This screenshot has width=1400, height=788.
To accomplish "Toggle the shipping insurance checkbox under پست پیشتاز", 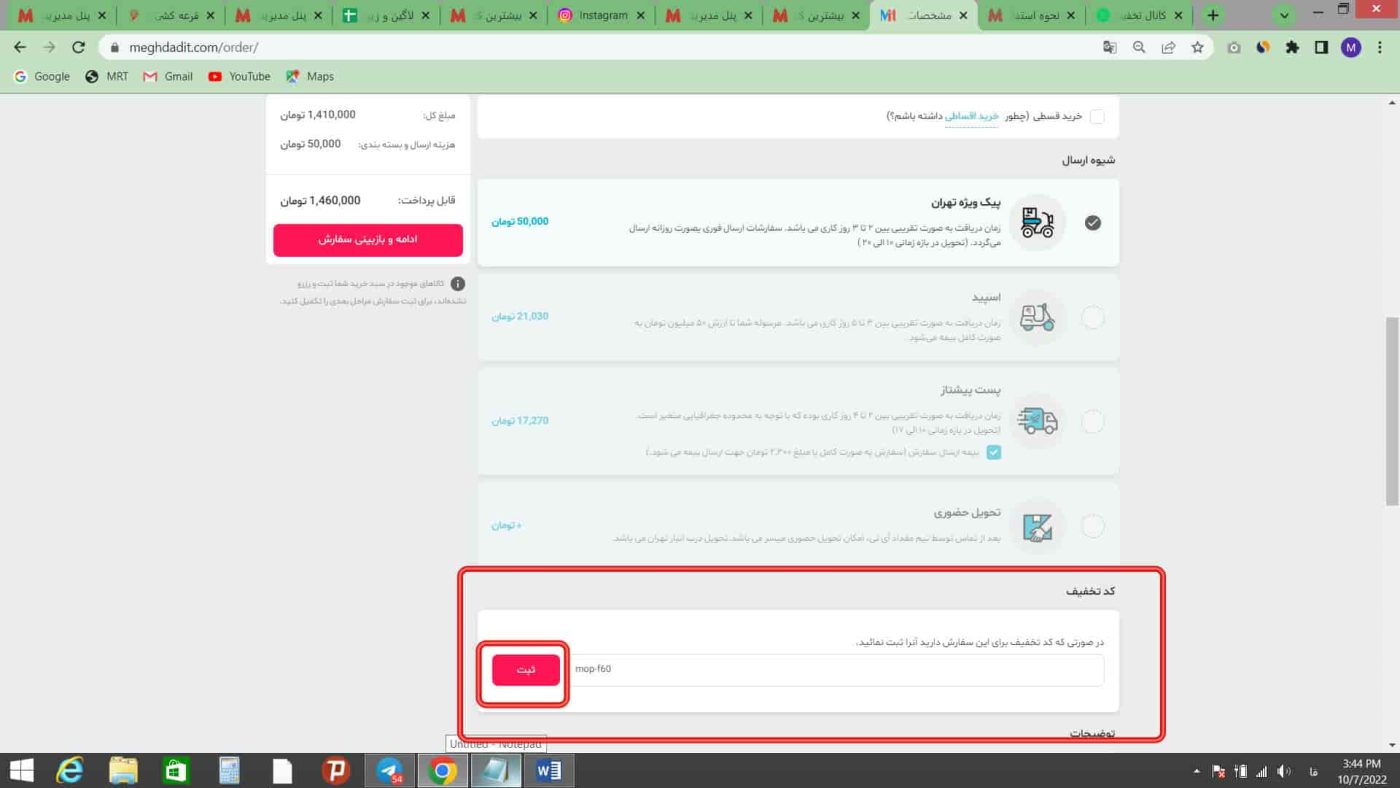I will click(x=993, y=452).
